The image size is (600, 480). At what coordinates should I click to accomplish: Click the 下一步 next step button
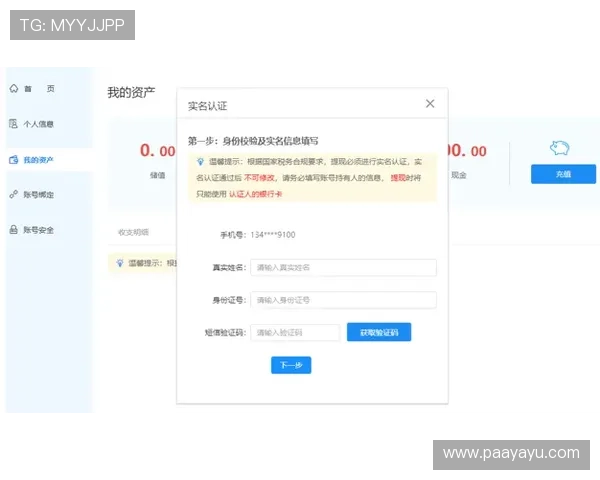pyautogui.click(x=291, y=365)
